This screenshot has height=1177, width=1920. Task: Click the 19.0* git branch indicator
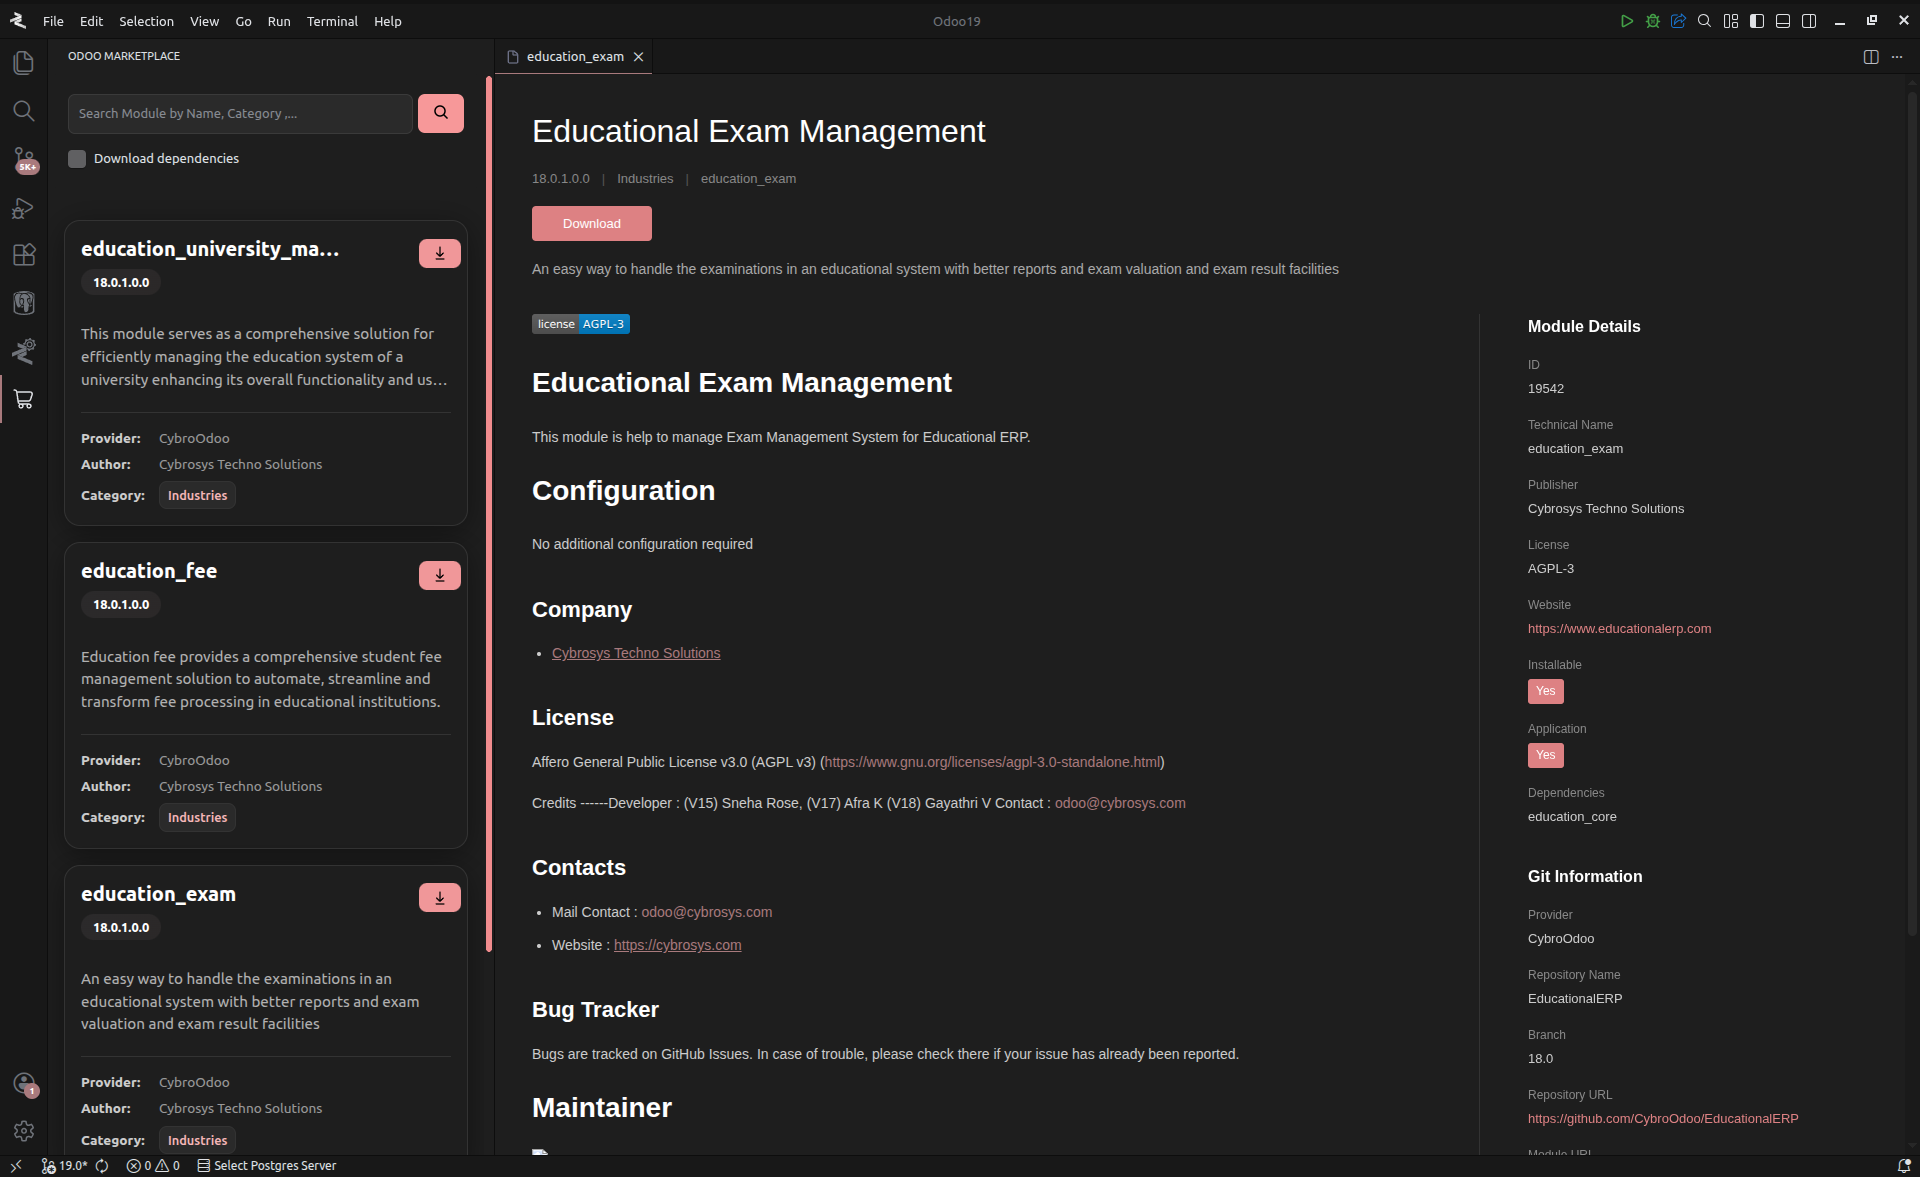pos(64,1166)
